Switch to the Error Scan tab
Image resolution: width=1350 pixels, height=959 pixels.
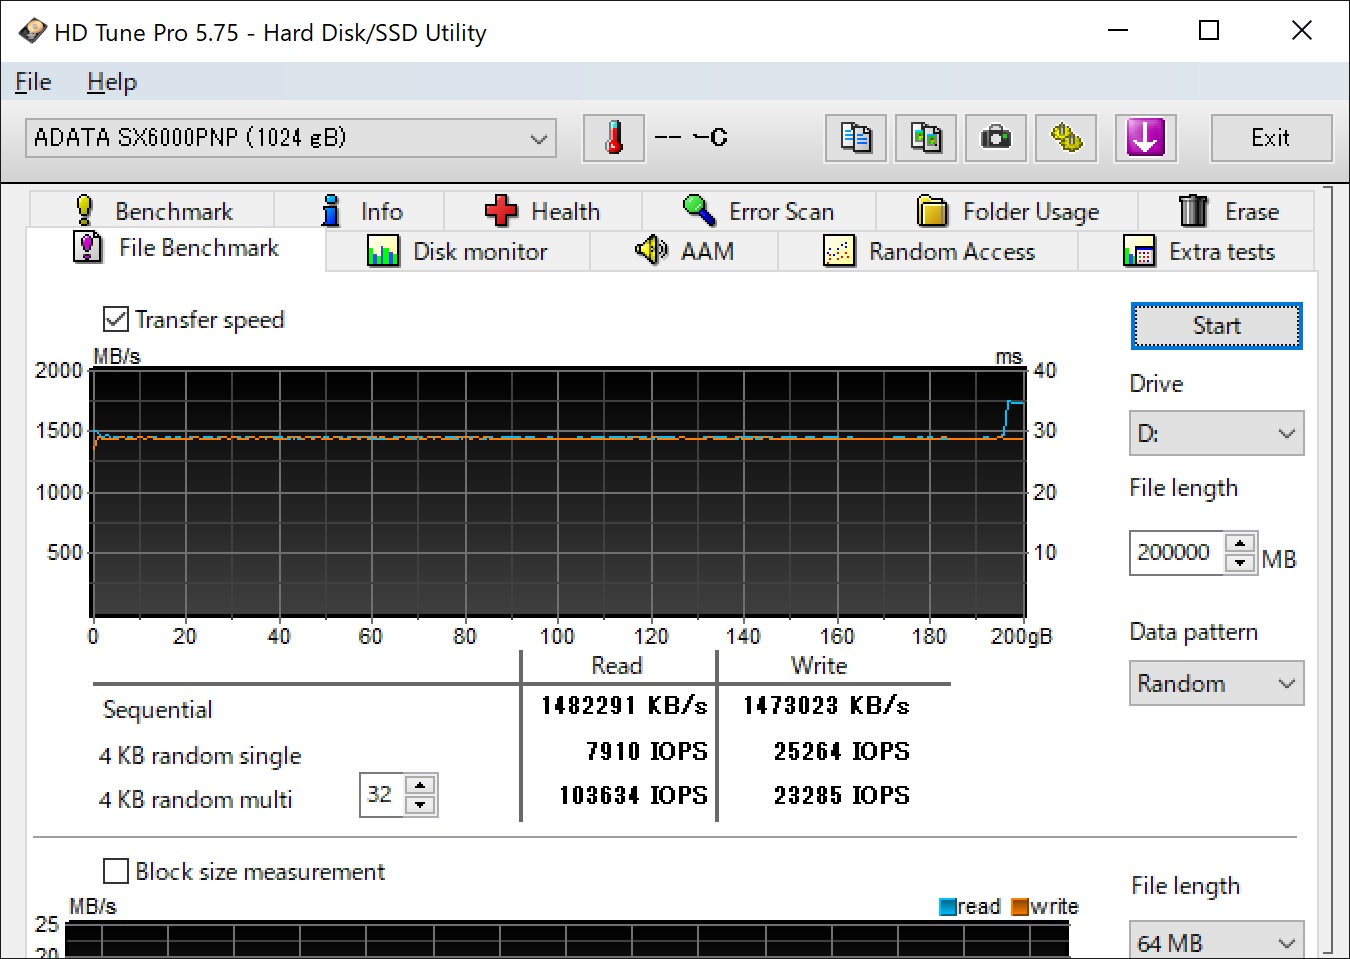pyautogui.click(x=759, y=211)
